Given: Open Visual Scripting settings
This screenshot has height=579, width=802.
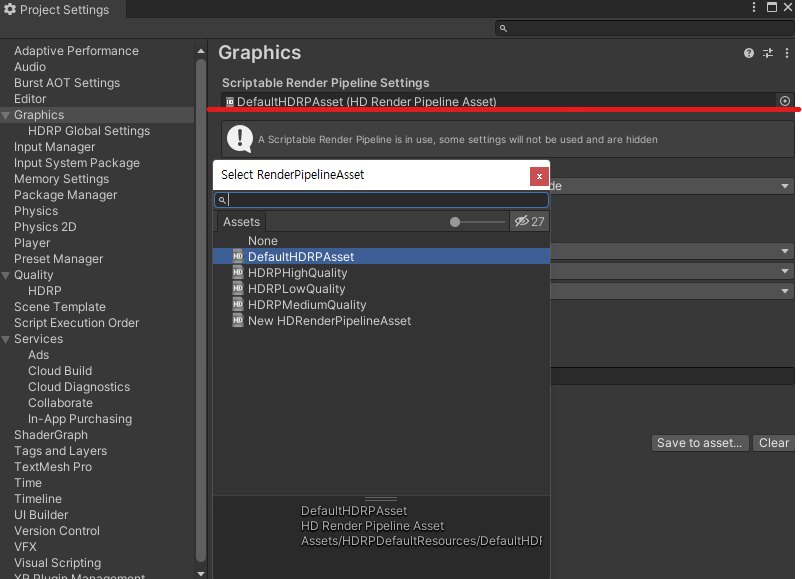Looking at the screenshot, I should pos(57,563).
